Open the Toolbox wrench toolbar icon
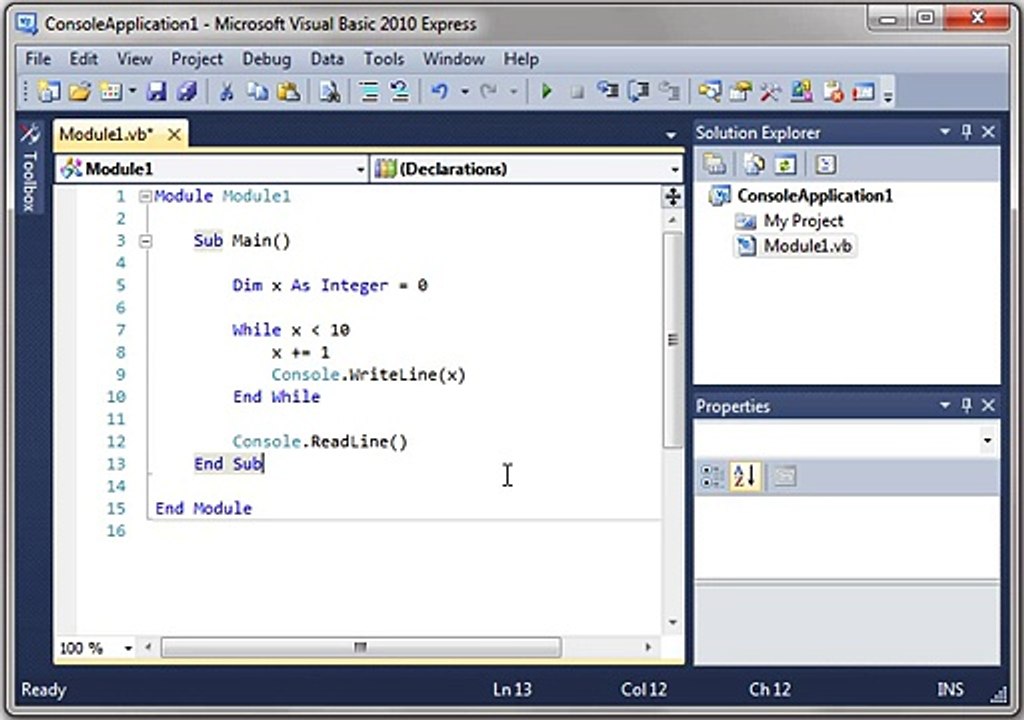Viewport: 1024px width, 720px height. pyautogui.click(x=771, y=91)
